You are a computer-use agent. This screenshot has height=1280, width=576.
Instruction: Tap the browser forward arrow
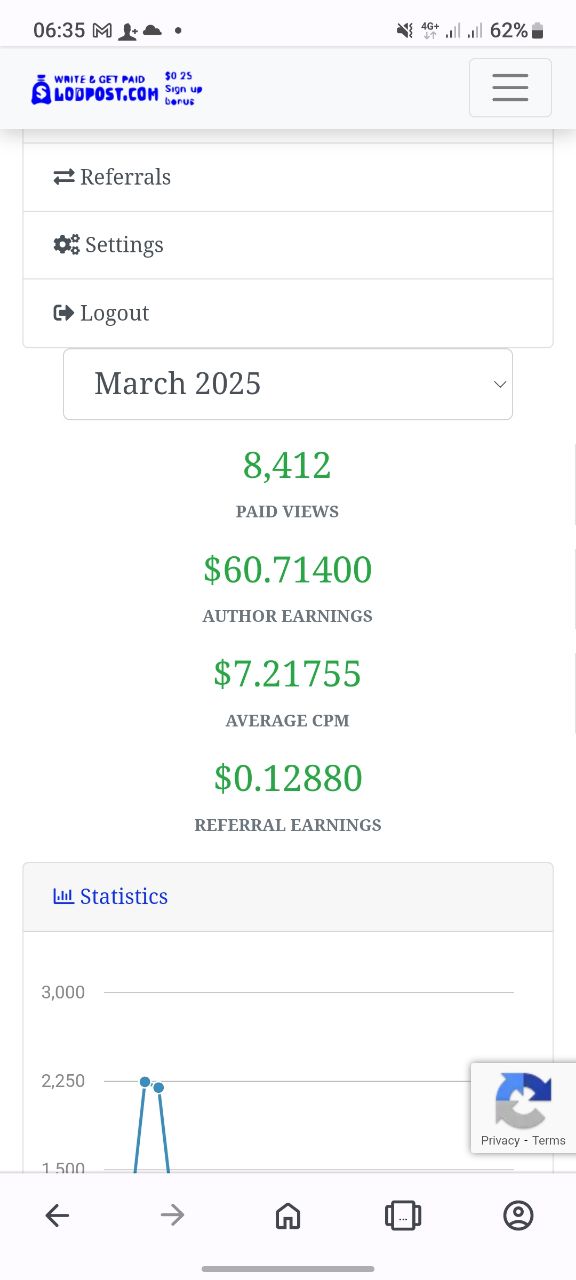tap(172, 1216)
